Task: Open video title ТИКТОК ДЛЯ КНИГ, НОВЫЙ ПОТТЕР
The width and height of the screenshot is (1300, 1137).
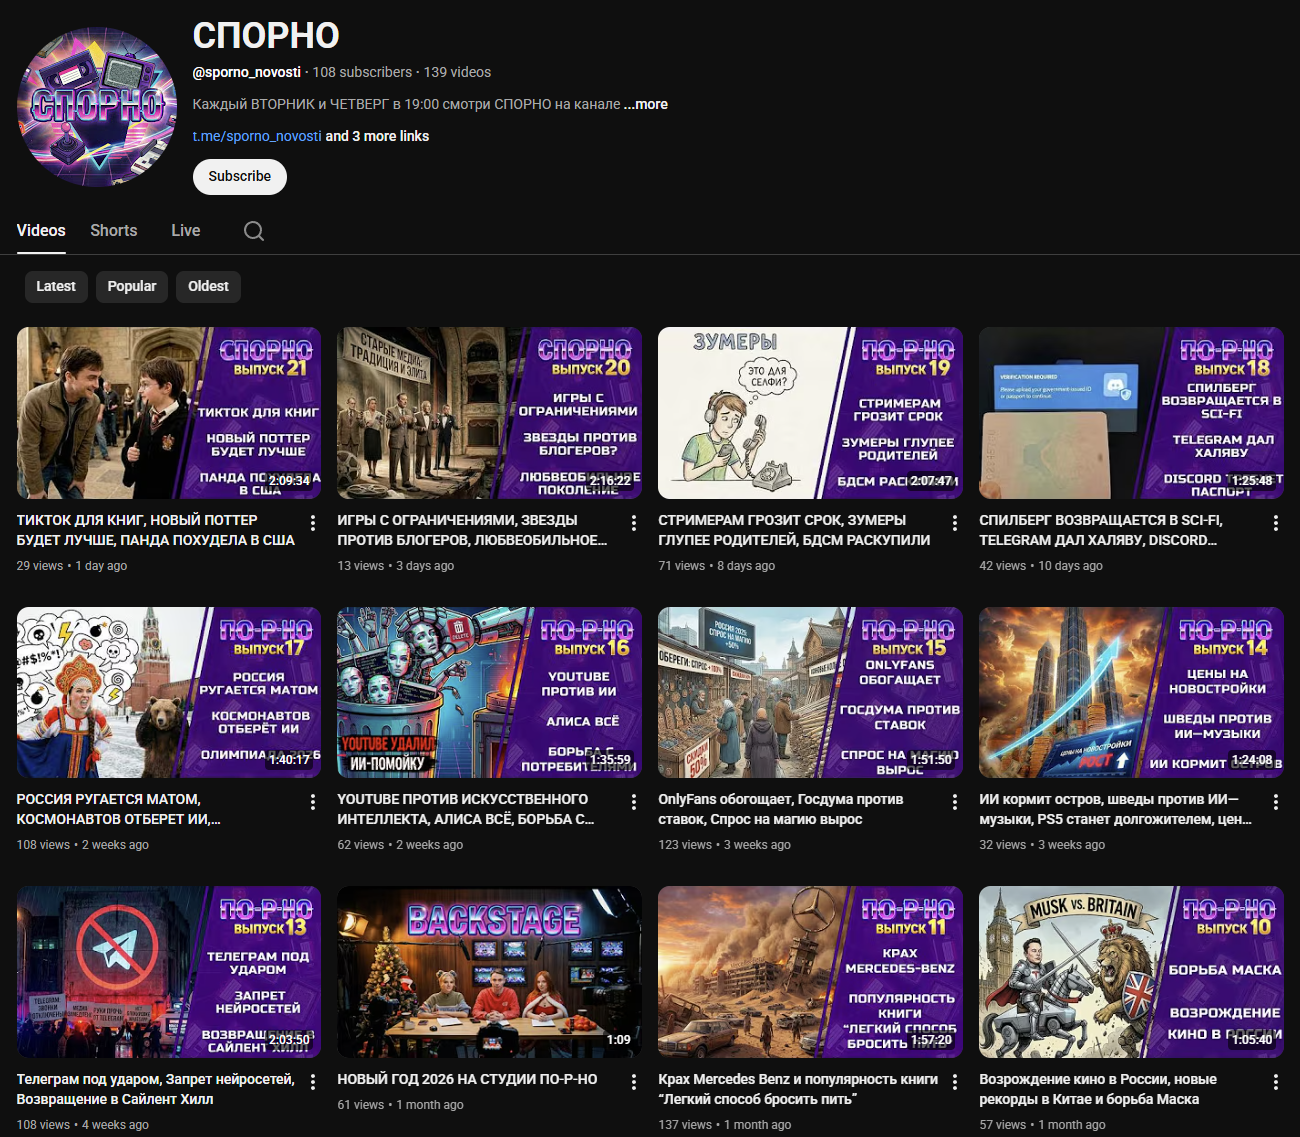Action: pyautogui.click(x=156, y=530)
